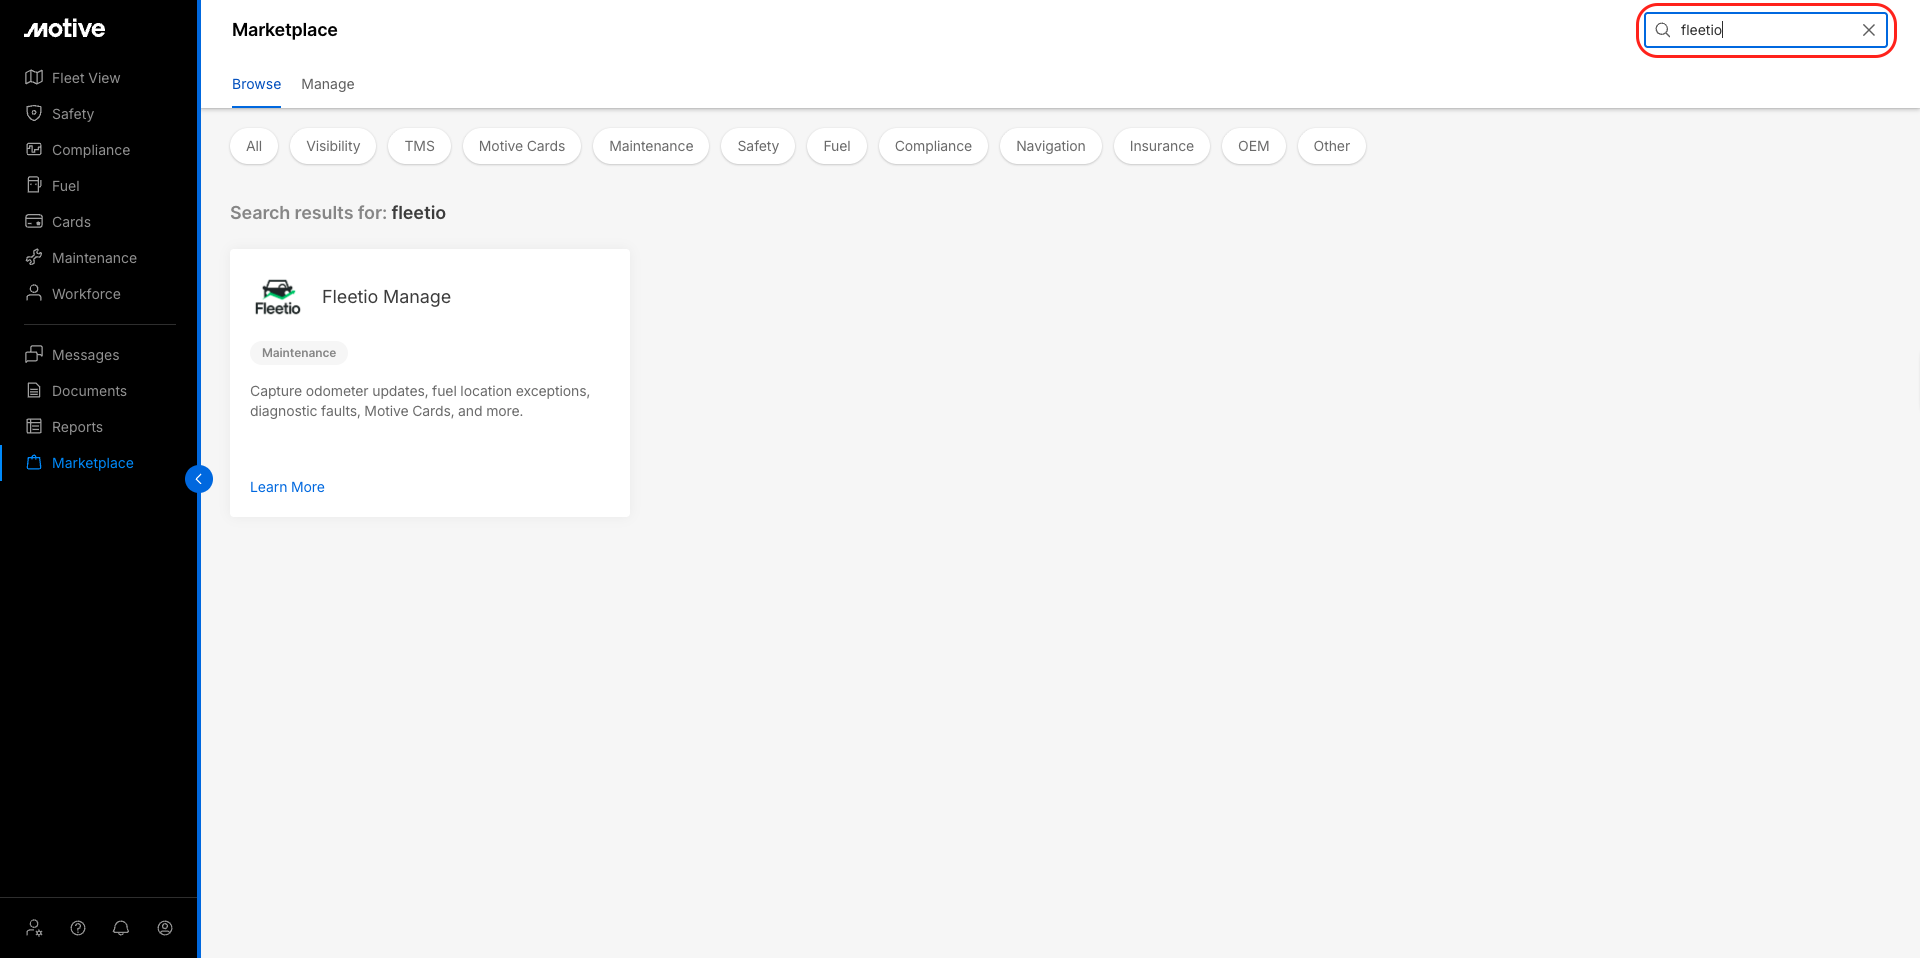Select the All category filter
This screenshot has width=1920, height=958.
click(x=254, y=146)
